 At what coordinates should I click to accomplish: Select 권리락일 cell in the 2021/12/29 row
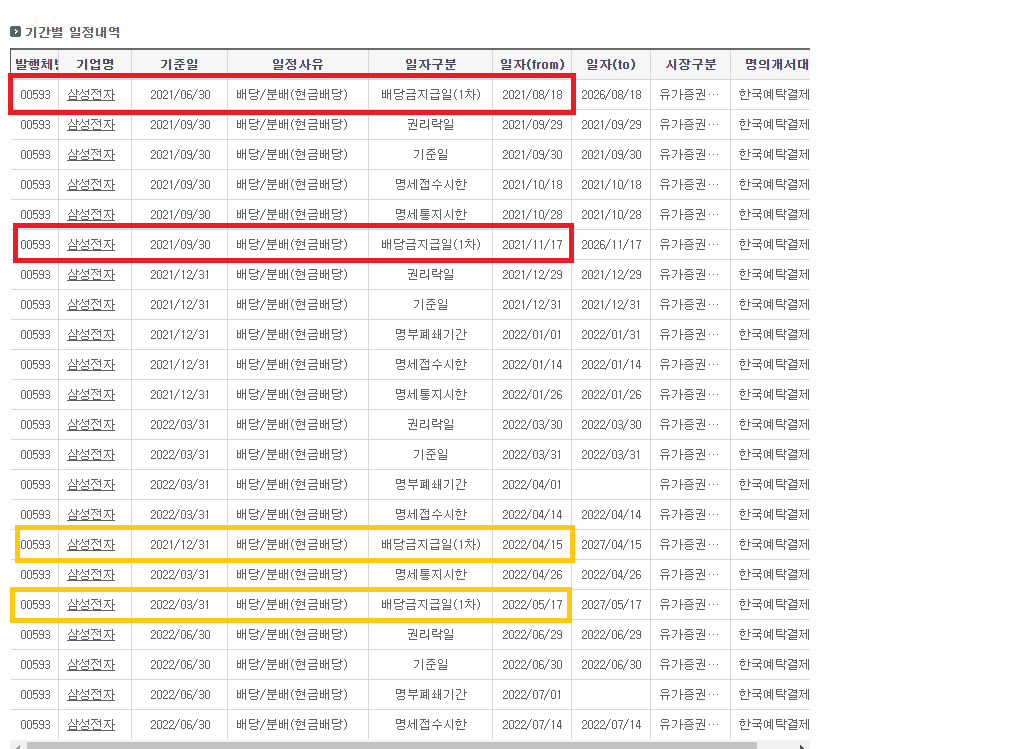tap(431, 275)
